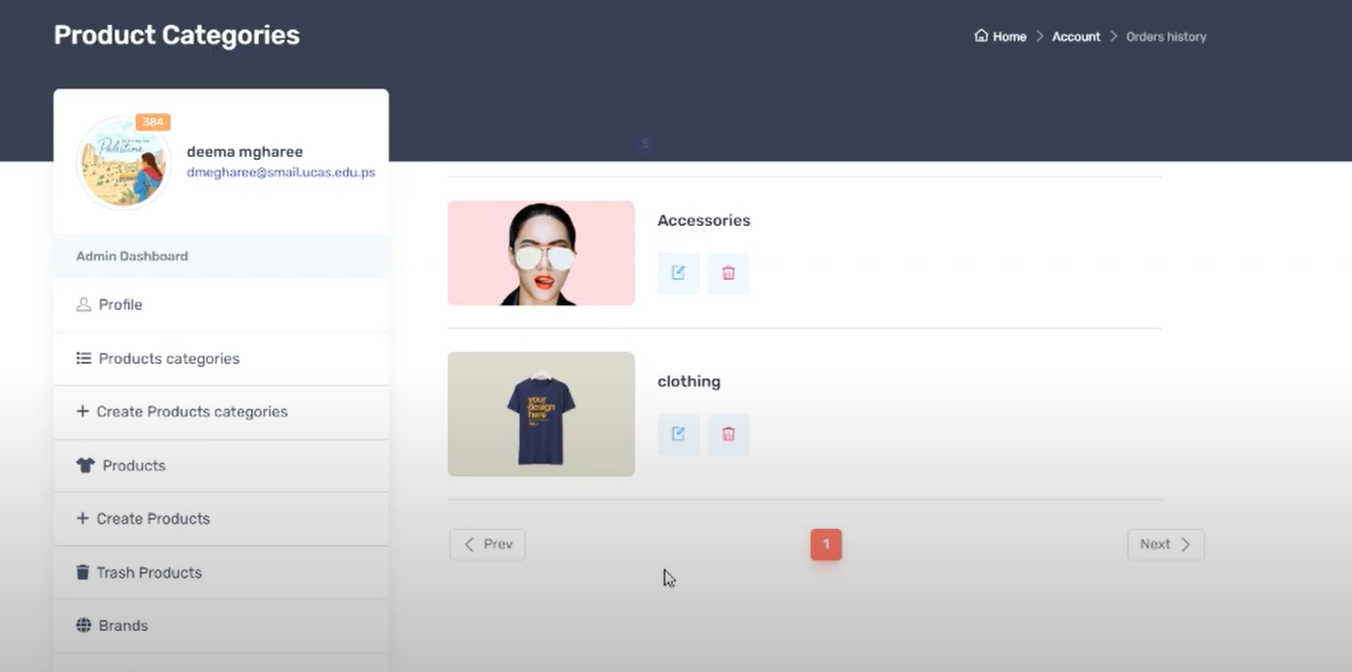This screenshot has height=672, width=1352.
Task: Click the dmegharee@smail.ucas.edu.ps email link
Action: coord(281,172)
